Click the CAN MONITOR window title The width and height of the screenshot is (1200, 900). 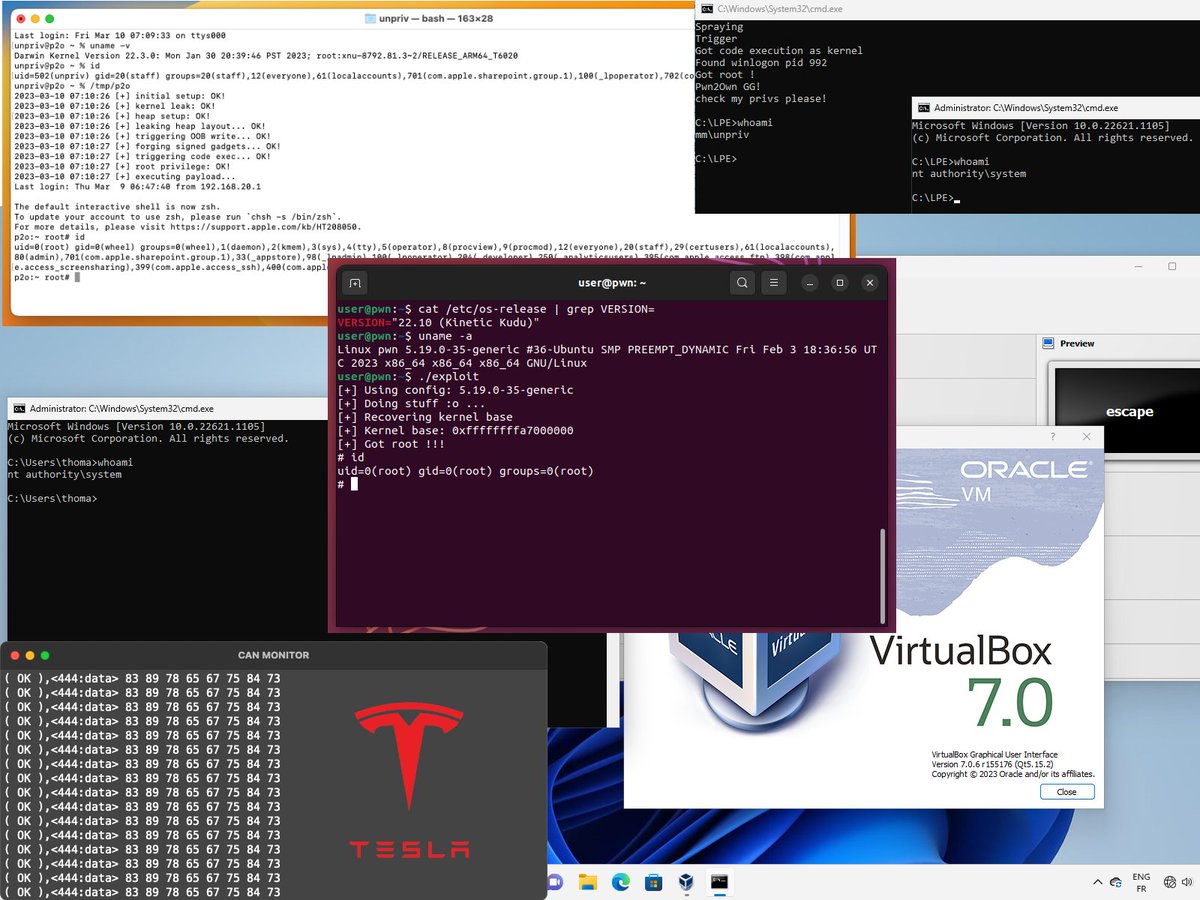[273, 655]
